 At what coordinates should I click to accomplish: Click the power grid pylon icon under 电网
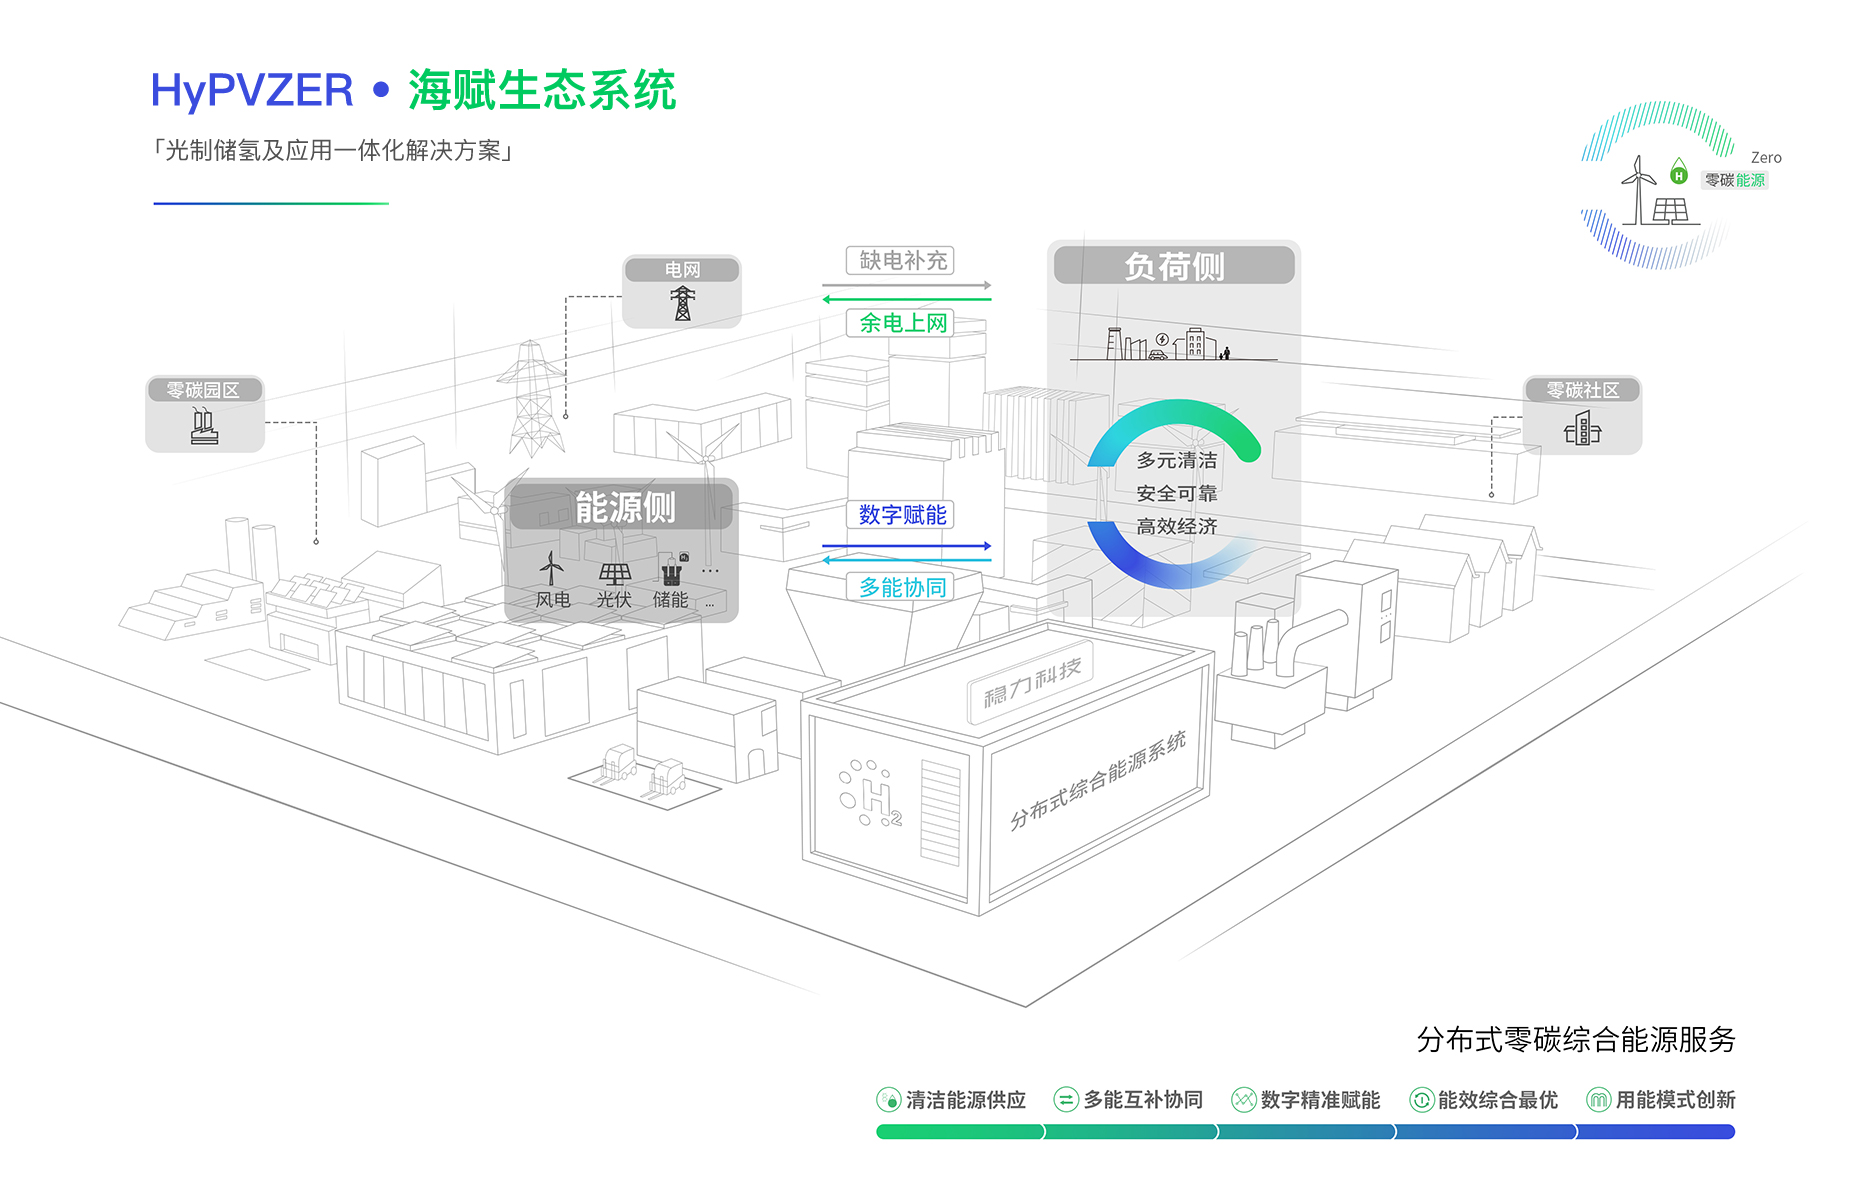click(682, 303)
